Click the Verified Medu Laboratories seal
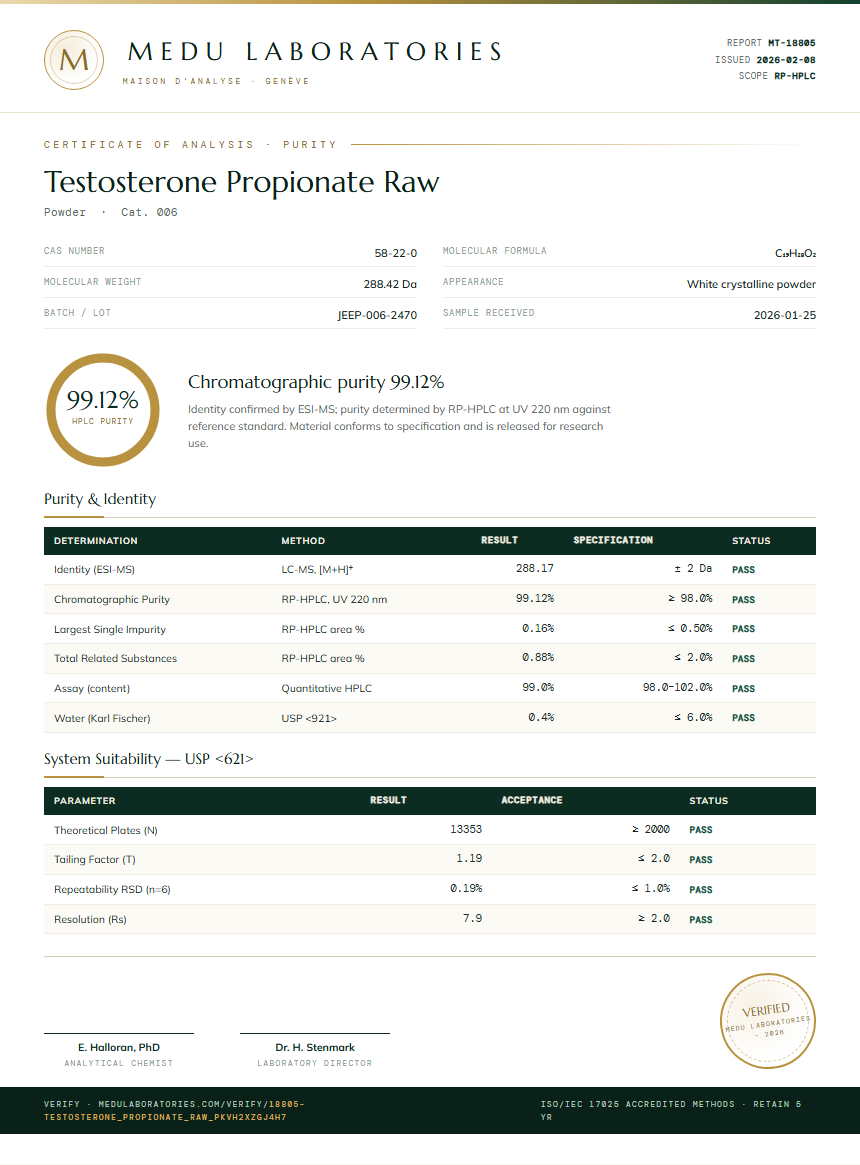The width and height of the screenshot is (860, 1165). tap(768, 1021)
